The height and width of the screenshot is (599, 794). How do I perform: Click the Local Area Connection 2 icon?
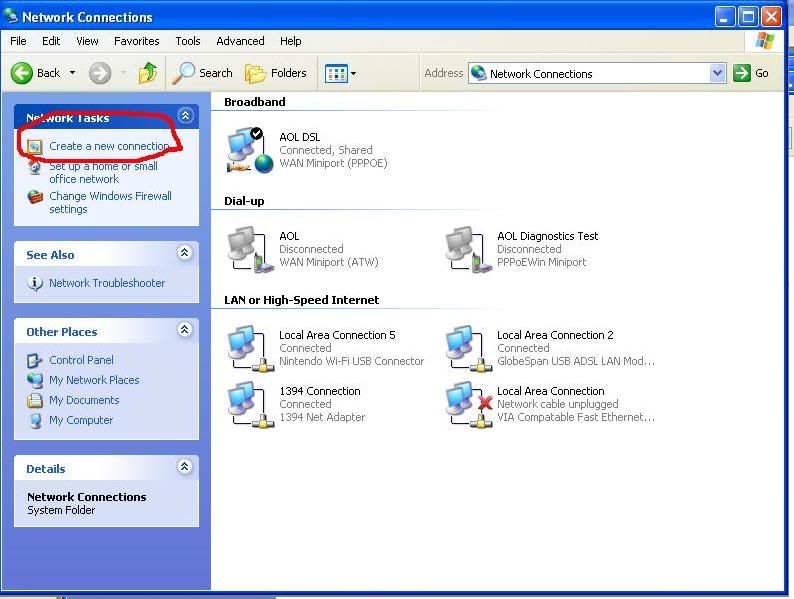pos(466,347)
